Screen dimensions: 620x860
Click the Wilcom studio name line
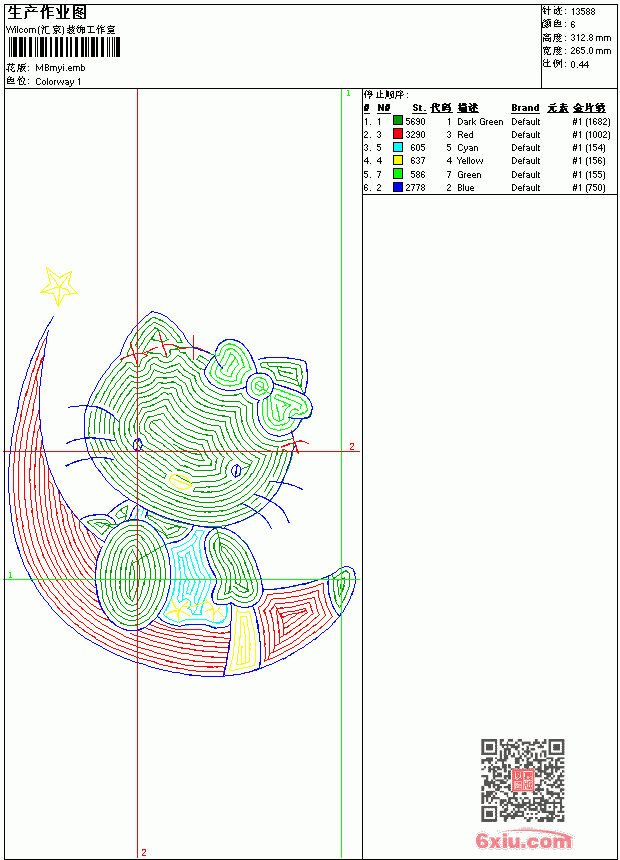[61, 30]
